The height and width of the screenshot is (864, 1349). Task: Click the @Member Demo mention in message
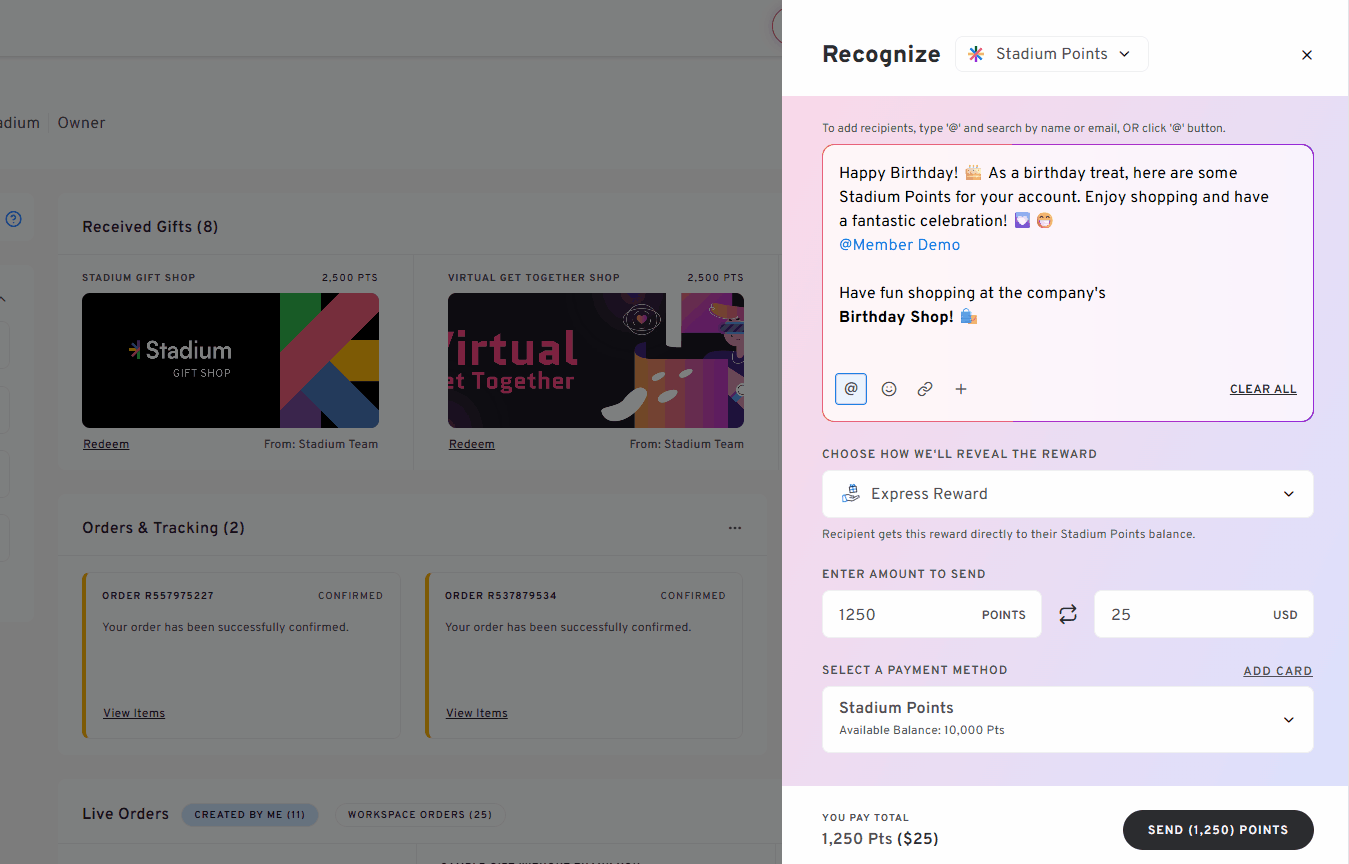899,245
